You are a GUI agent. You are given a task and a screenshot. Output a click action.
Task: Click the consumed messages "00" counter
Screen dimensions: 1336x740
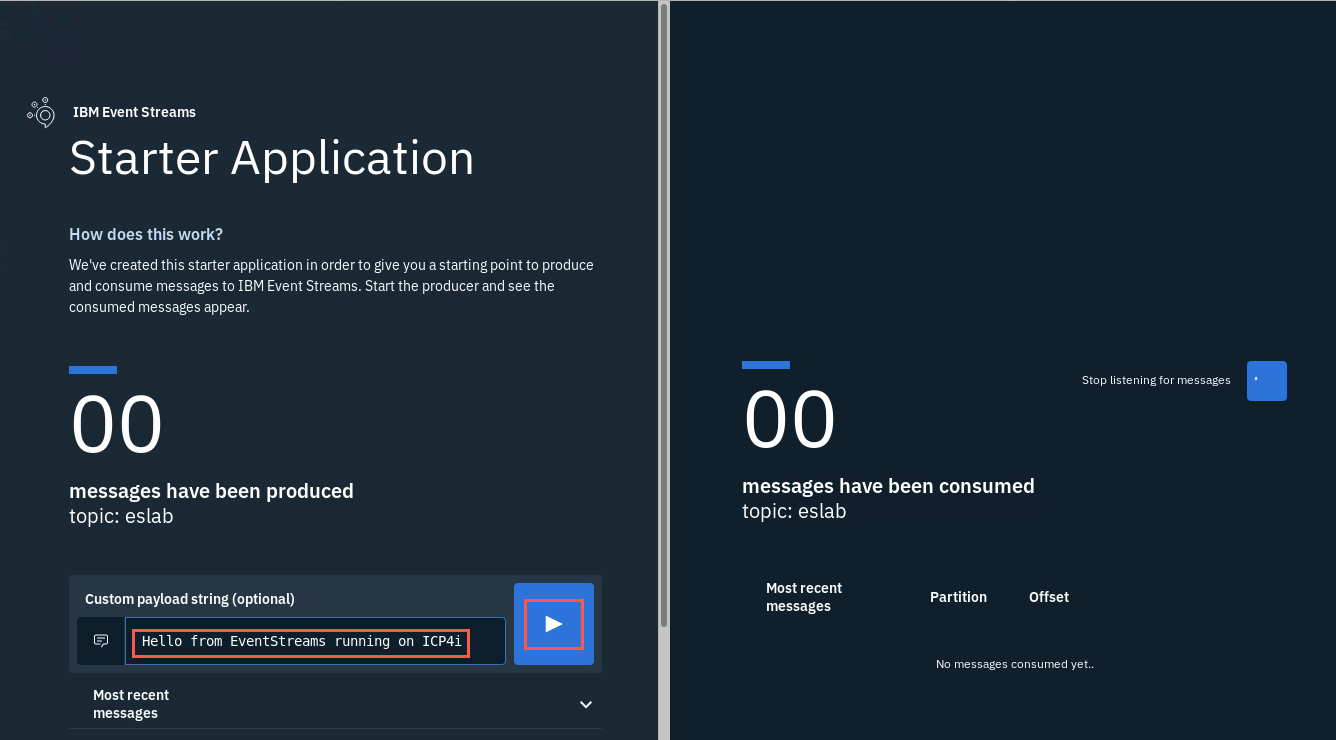pyautogui.click(x=789, y=421)
